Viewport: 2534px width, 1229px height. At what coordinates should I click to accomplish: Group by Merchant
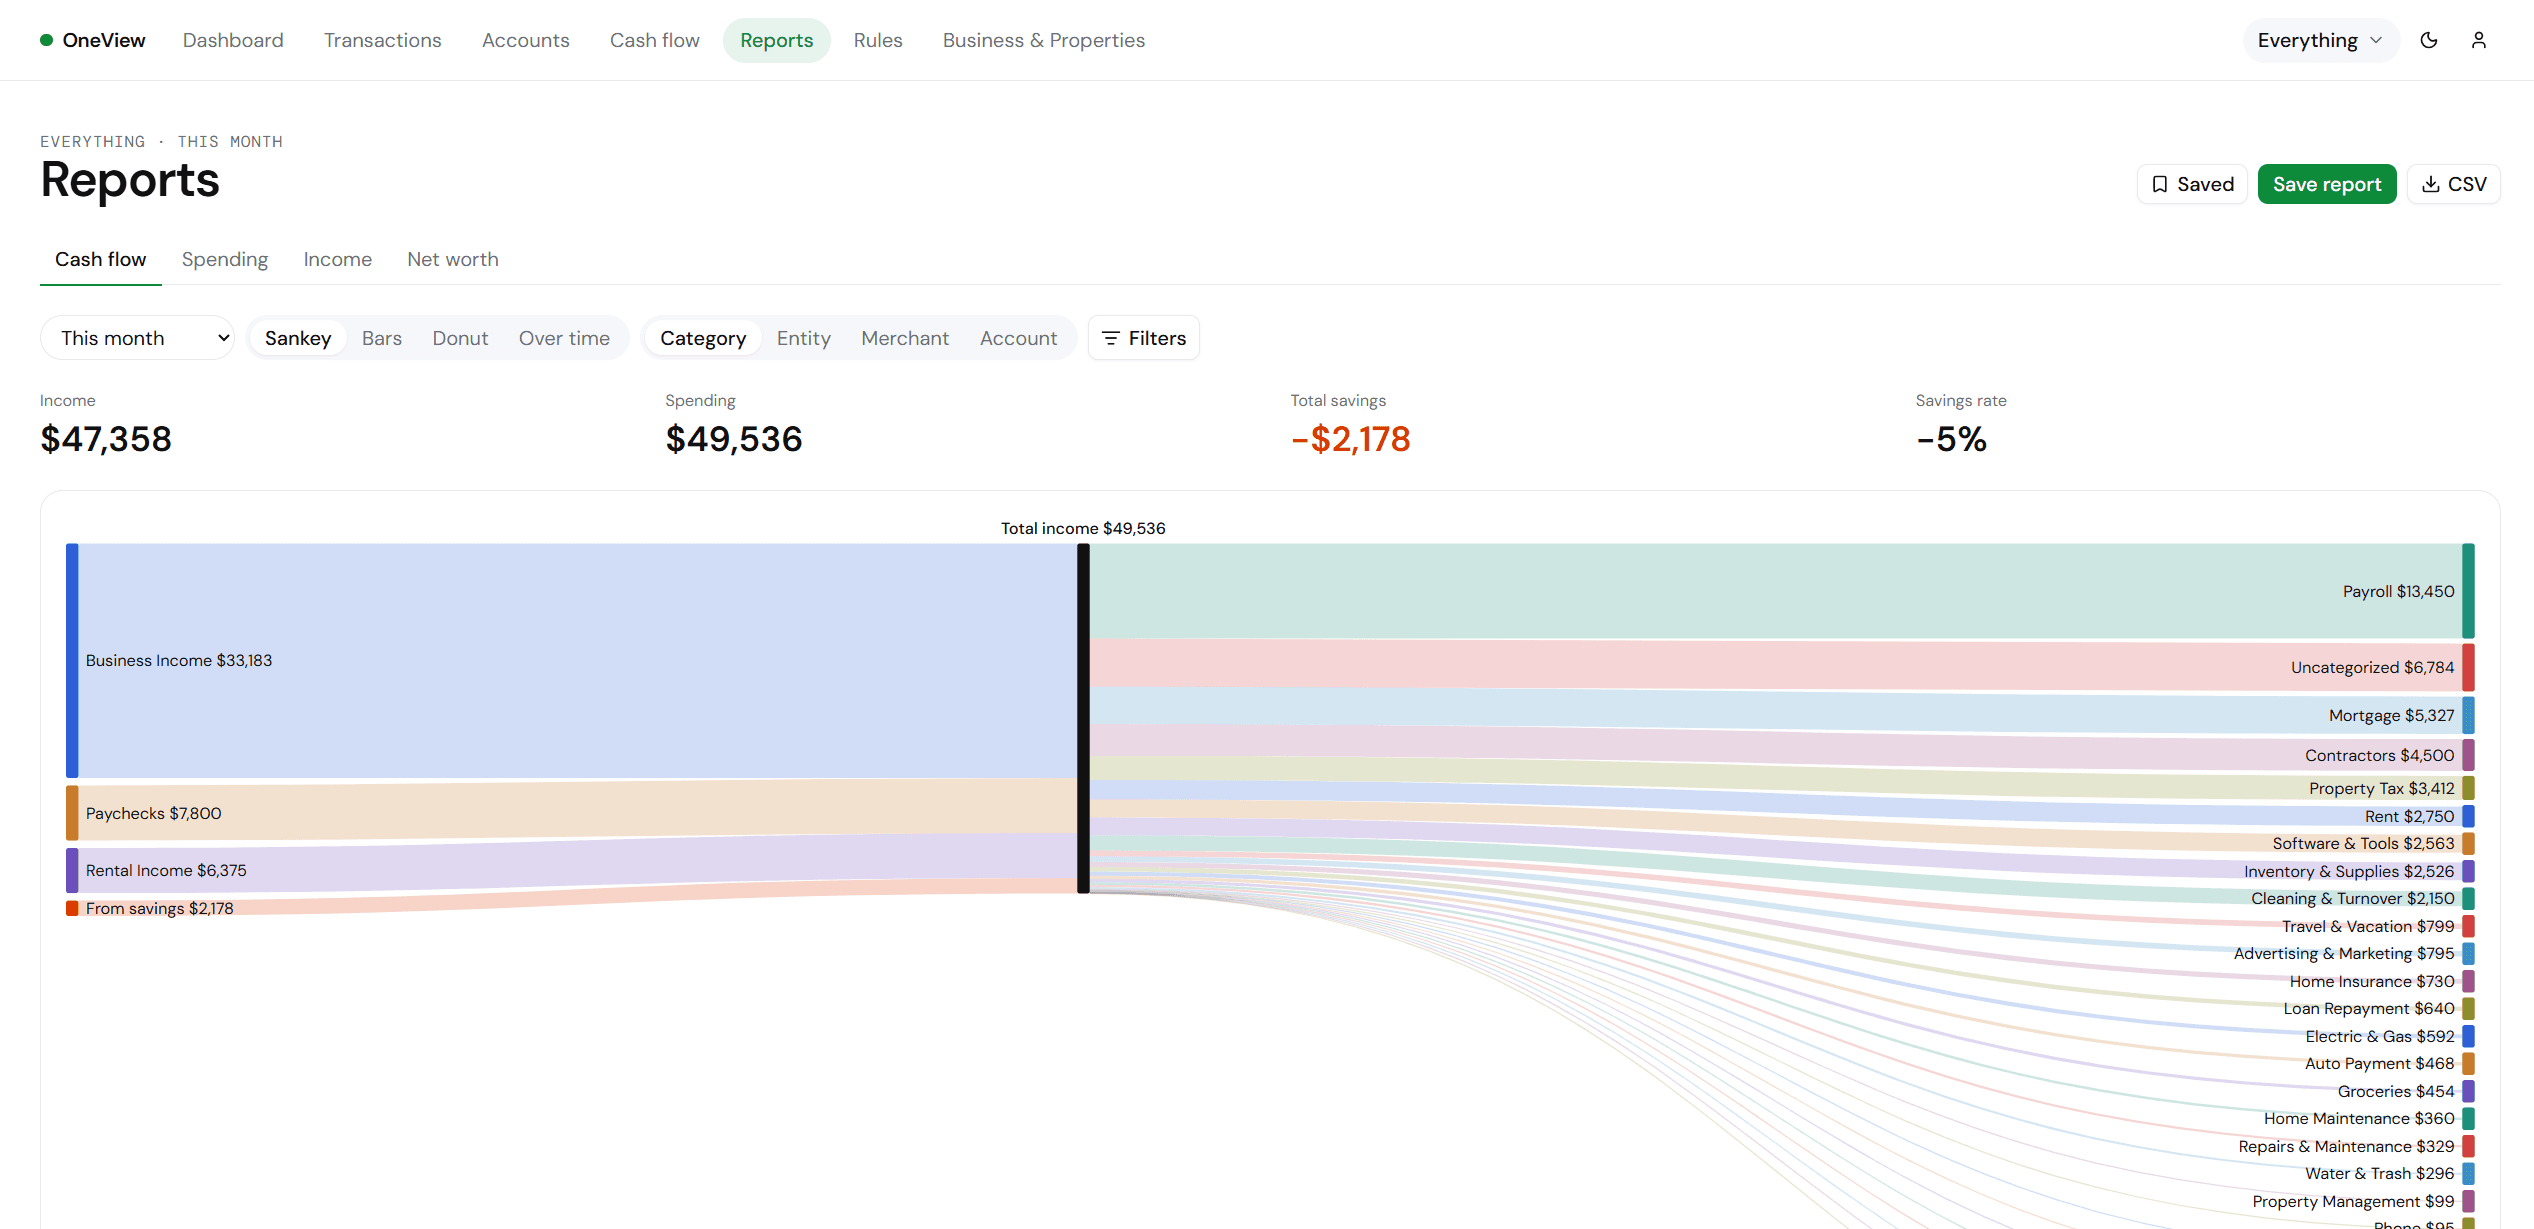[x=904, y=338]
